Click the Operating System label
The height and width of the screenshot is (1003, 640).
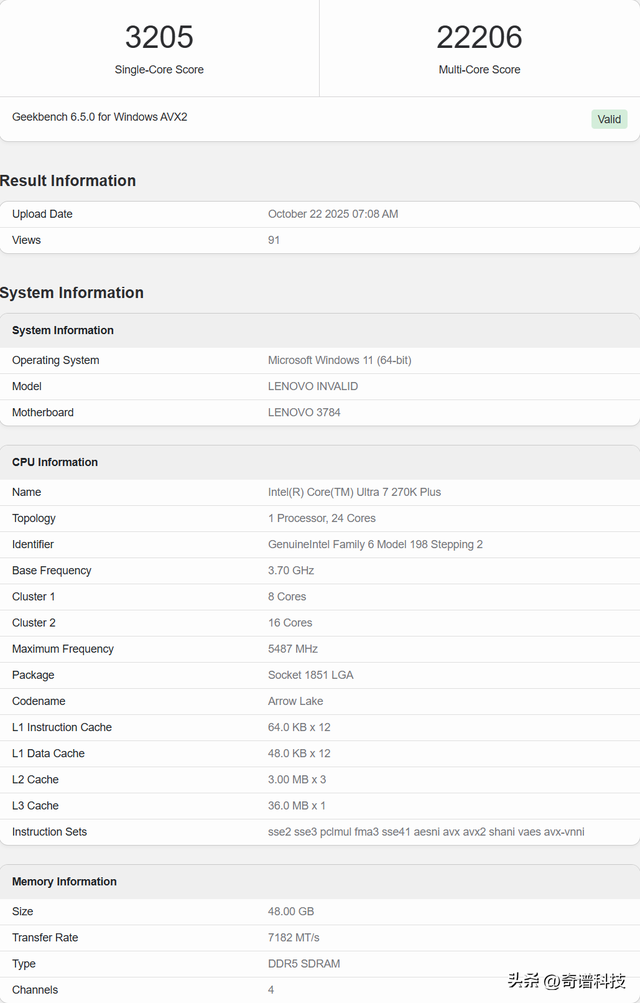pyautogui.click(x=56, y=361)
